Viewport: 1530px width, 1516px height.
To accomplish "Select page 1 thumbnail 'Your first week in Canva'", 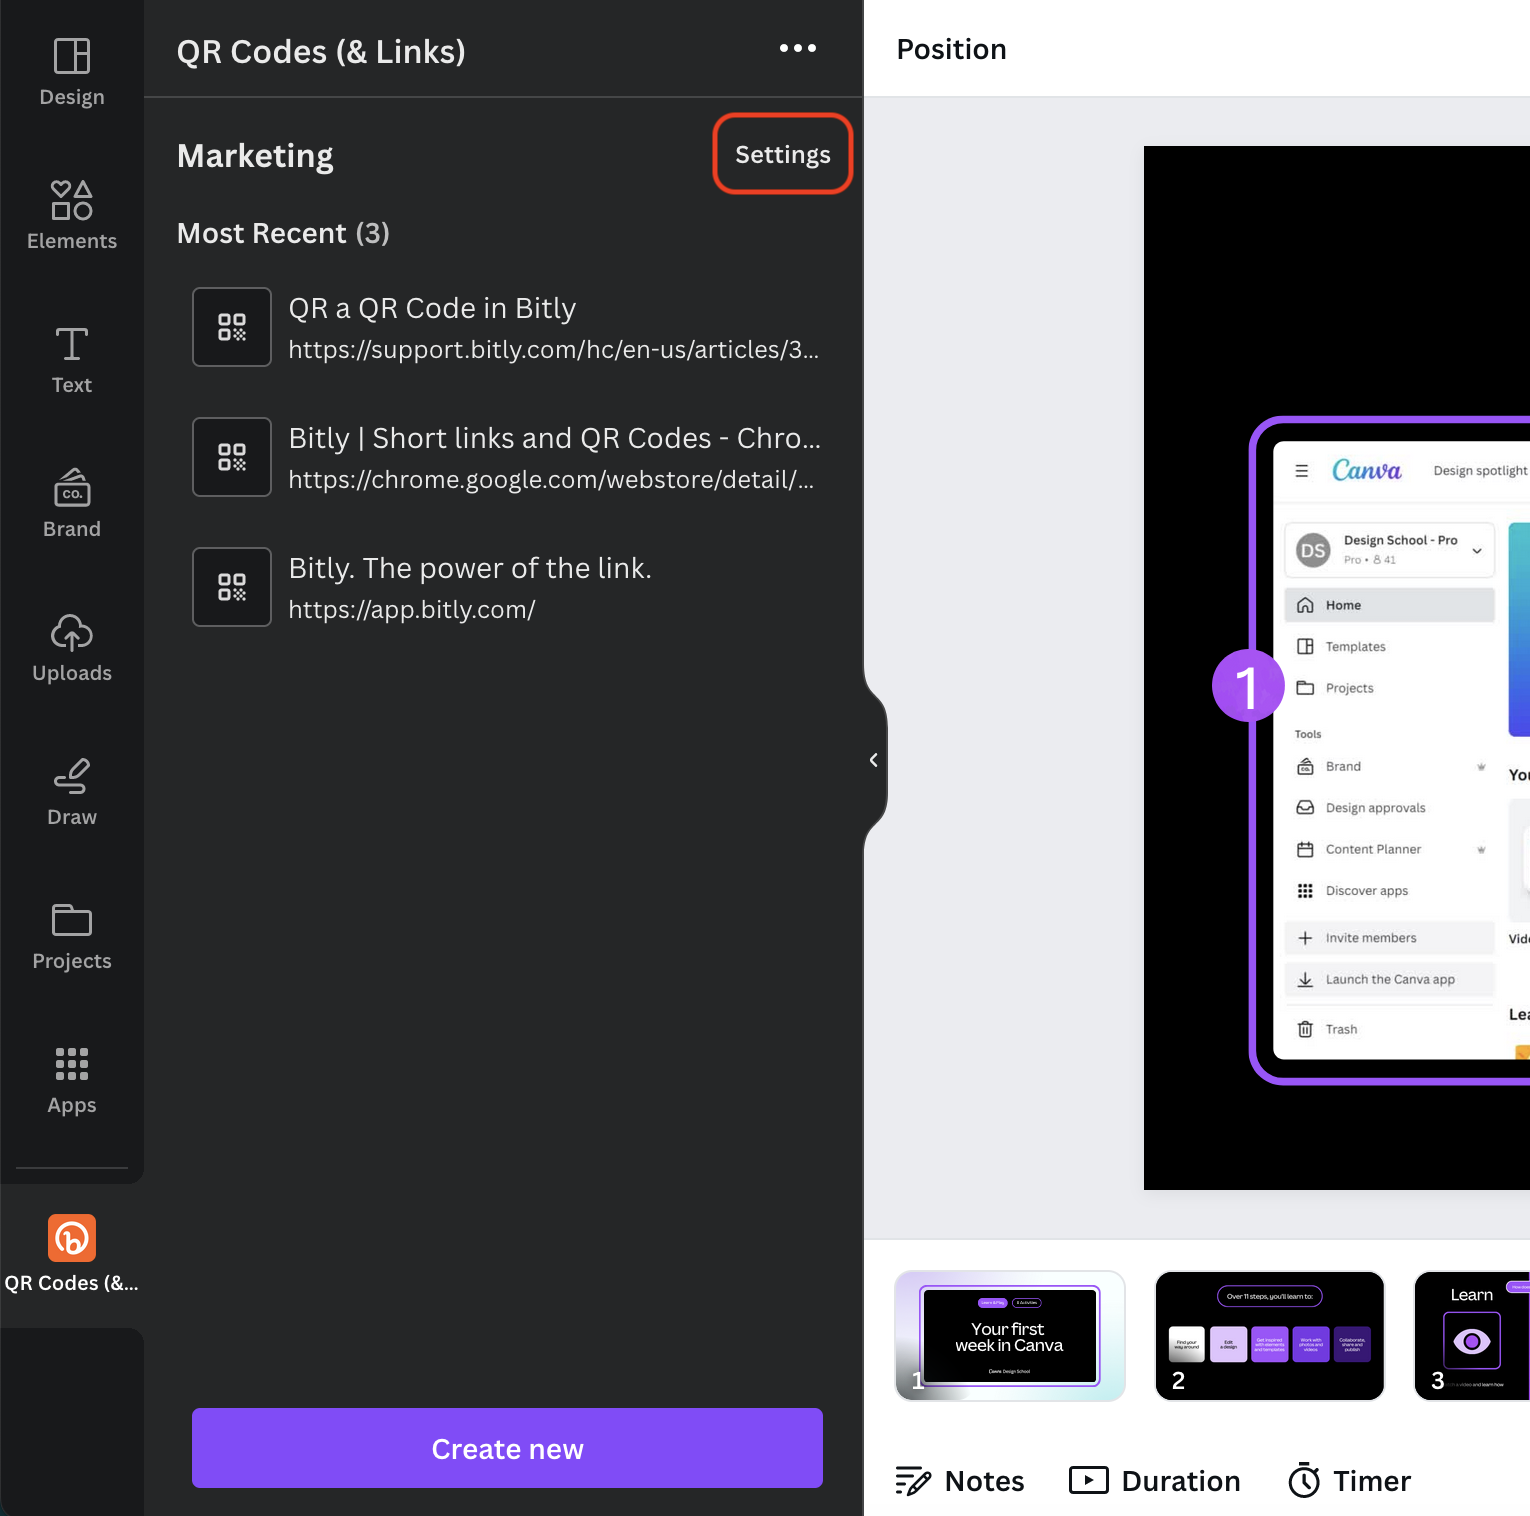I will (x=1010, y=1336).
